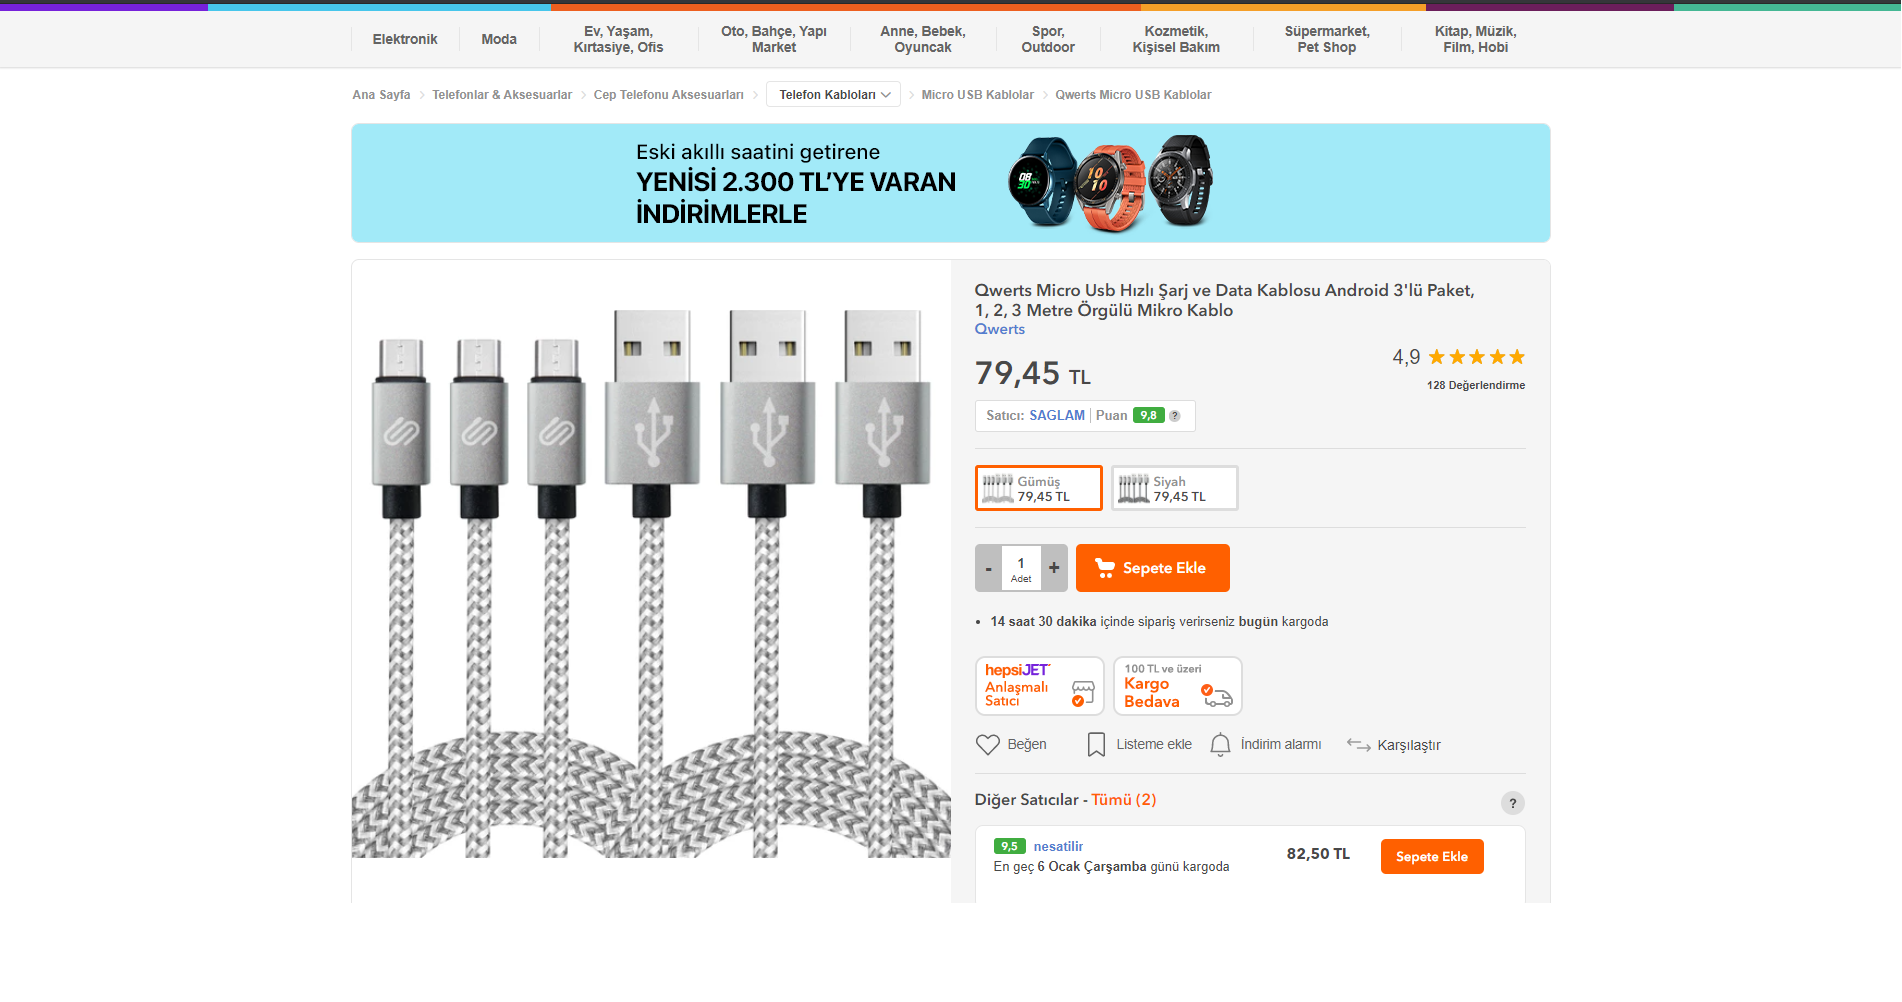Click the Kargo Bedava truck badge

pyautogui.click(x=1177, y=685)
